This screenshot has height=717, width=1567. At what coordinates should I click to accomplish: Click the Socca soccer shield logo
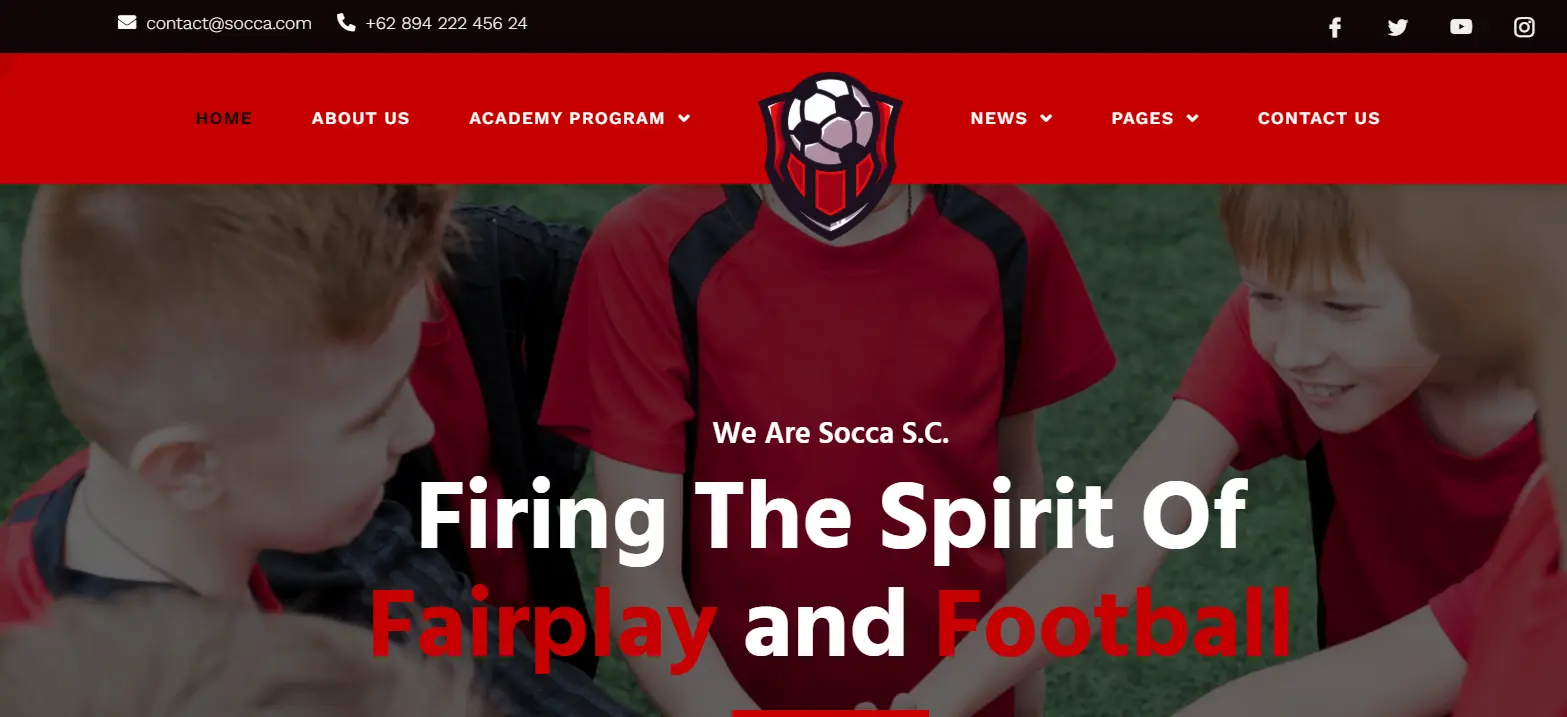click(x=830, y=155)
